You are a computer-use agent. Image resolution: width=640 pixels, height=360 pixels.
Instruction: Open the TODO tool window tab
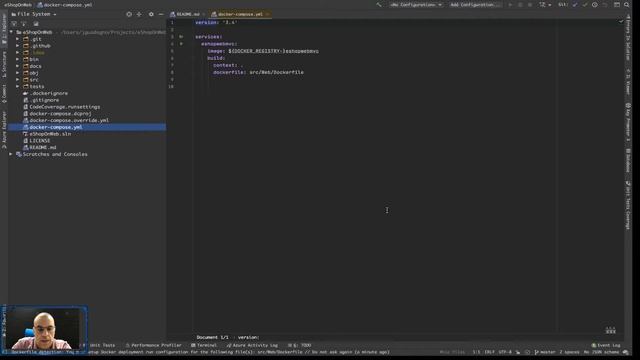300,345
